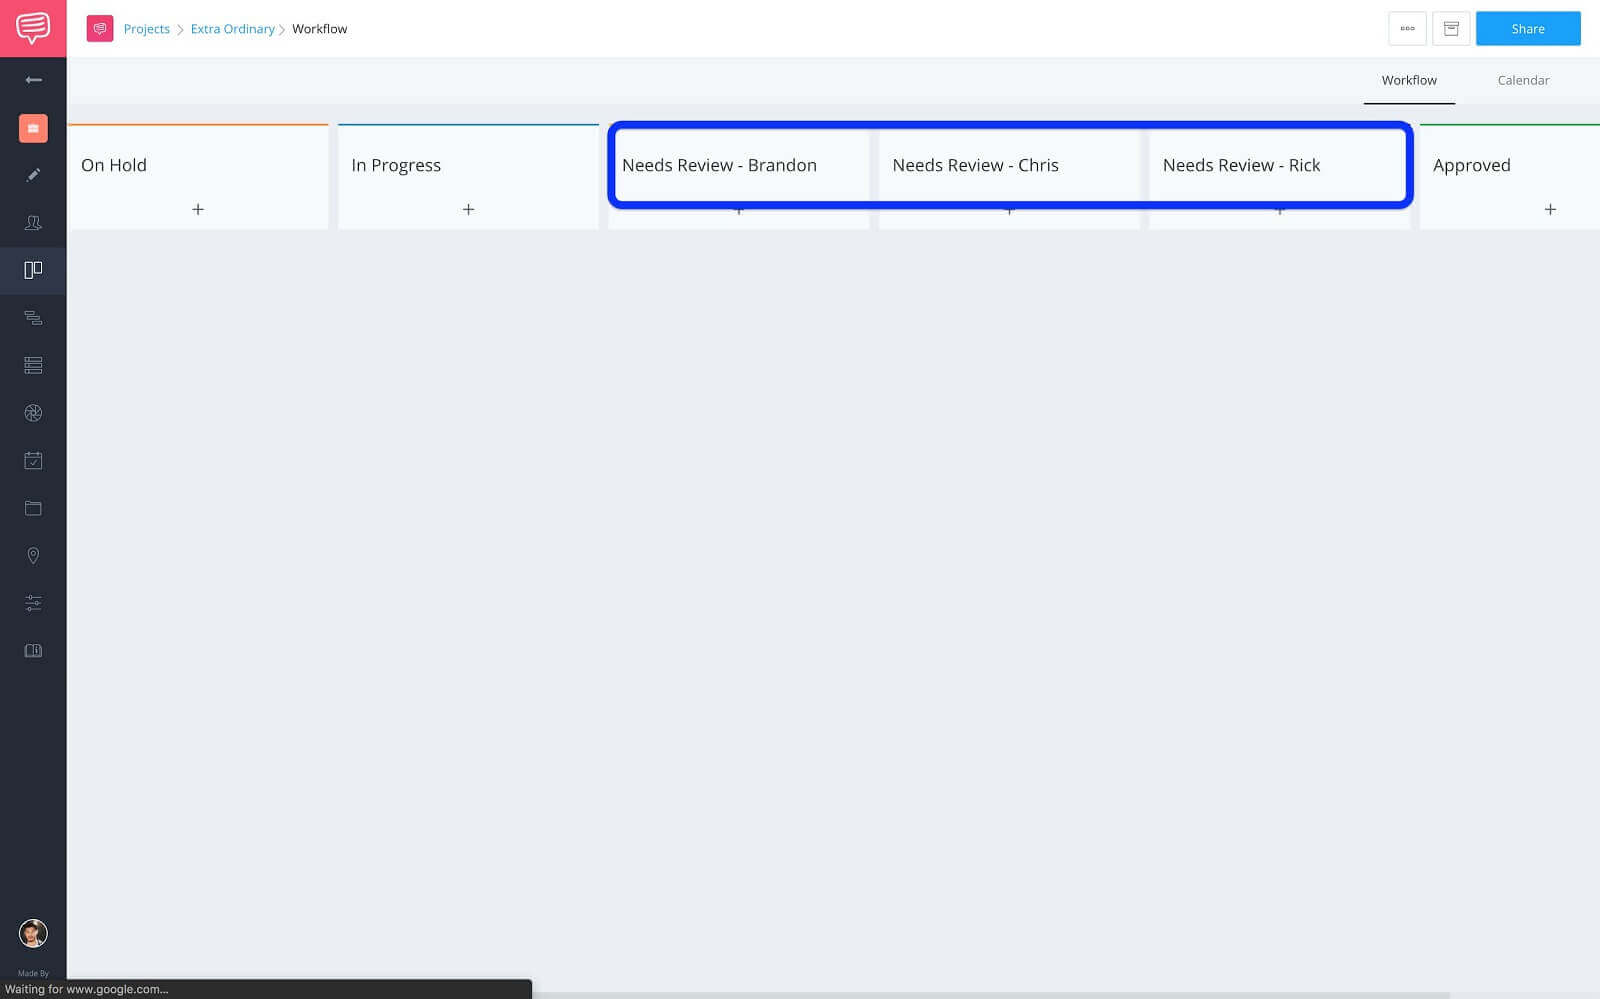1600x999 pixels.
Task: Open the three-dots more options button
Action: (x=1407, y=29)
